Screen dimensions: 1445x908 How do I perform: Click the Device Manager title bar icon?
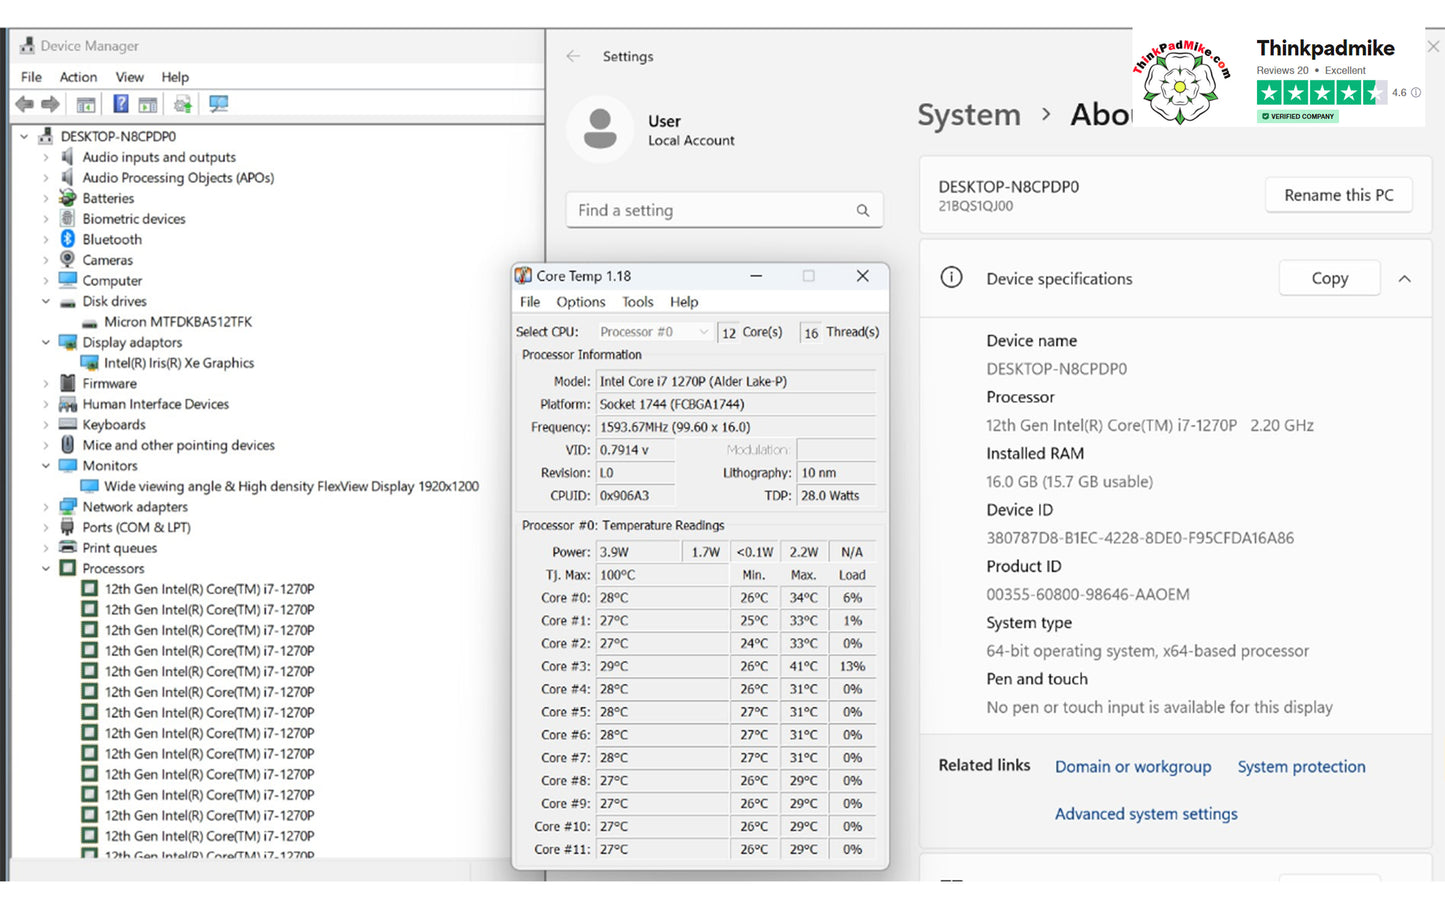point(27,46)
